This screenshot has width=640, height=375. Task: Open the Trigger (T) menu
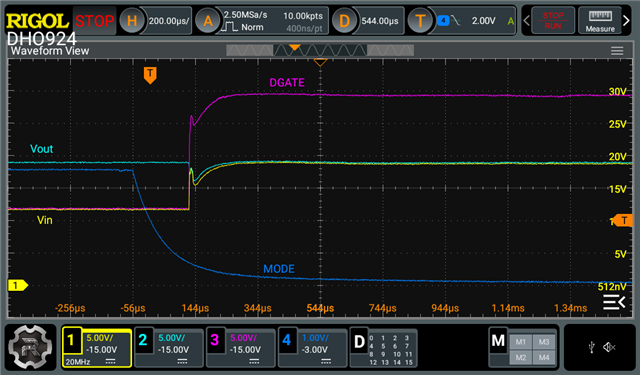[420, 20]
